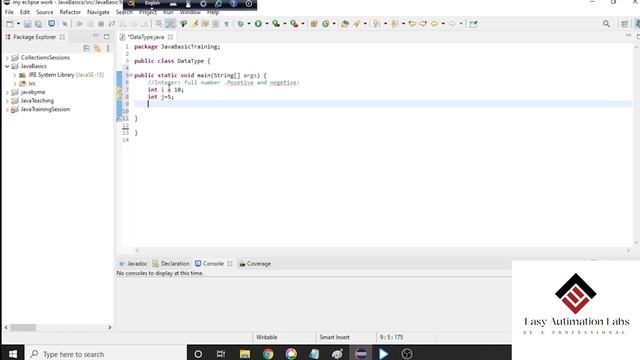The image size is (640, 360).
Task: Collapse All in Package Explorer
Action: (x=87, y=48)
